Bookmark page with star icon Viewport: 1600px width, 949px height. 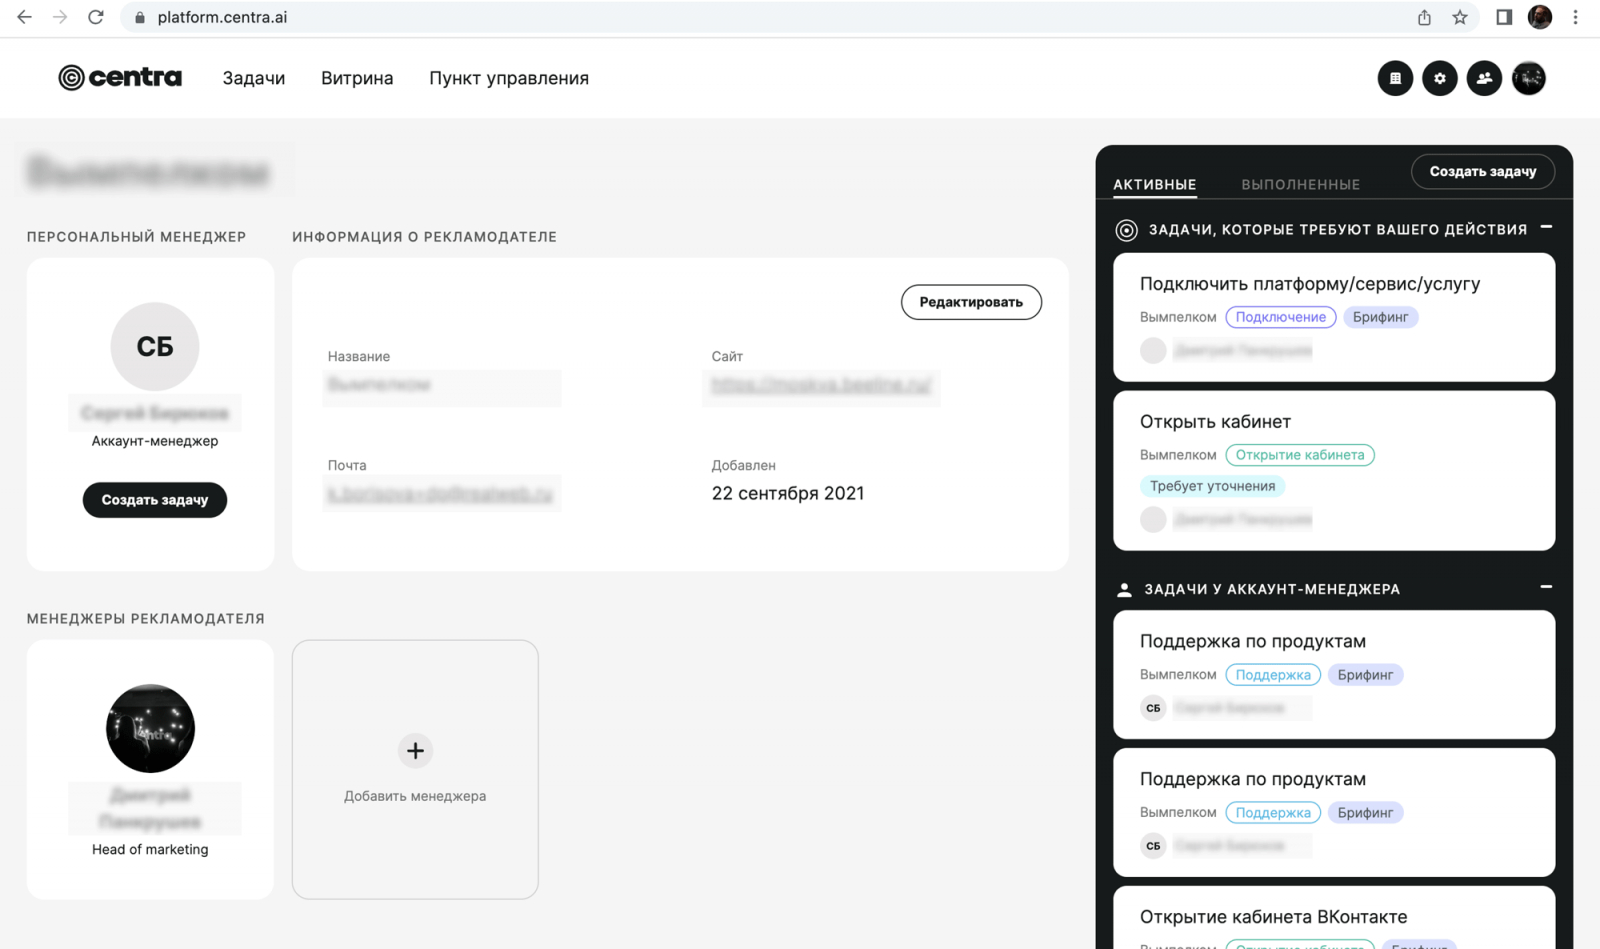(1460, 17)
